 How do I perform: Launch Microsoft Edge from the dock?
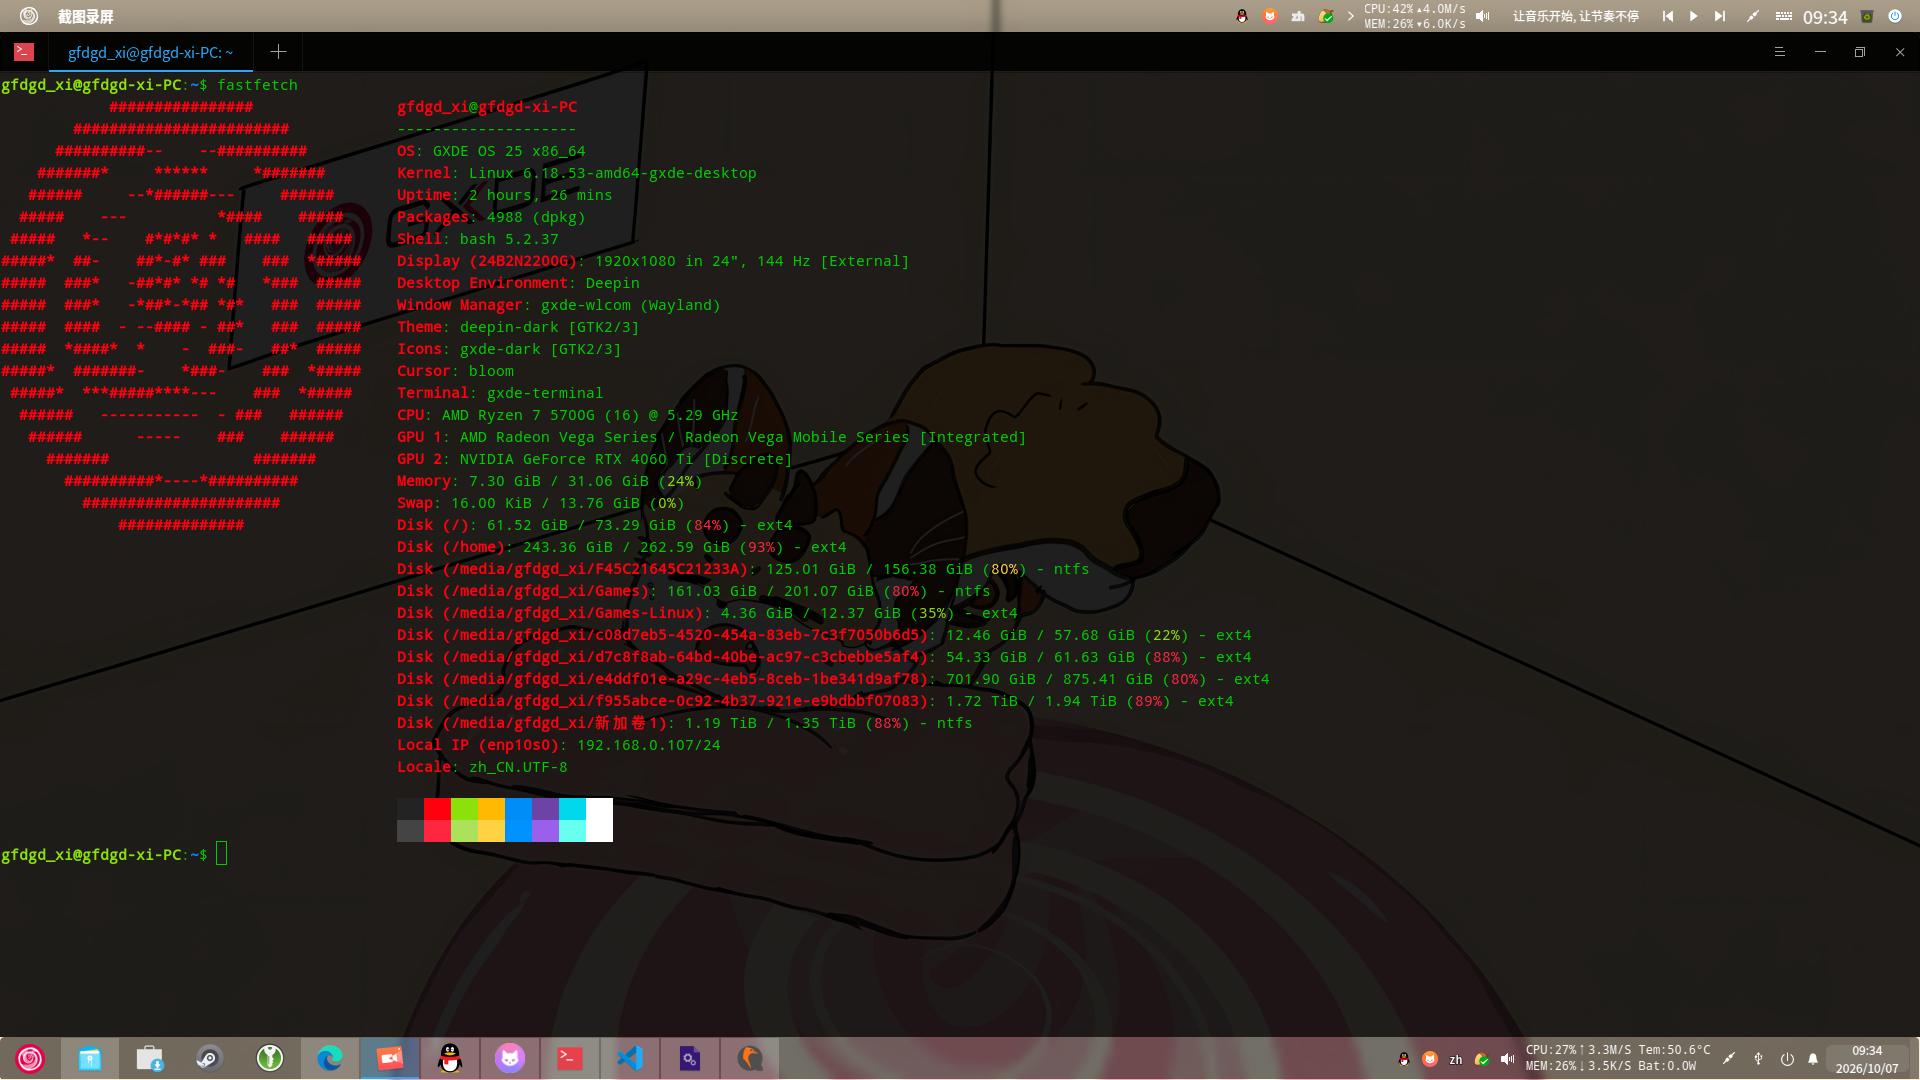[330, 1058]
